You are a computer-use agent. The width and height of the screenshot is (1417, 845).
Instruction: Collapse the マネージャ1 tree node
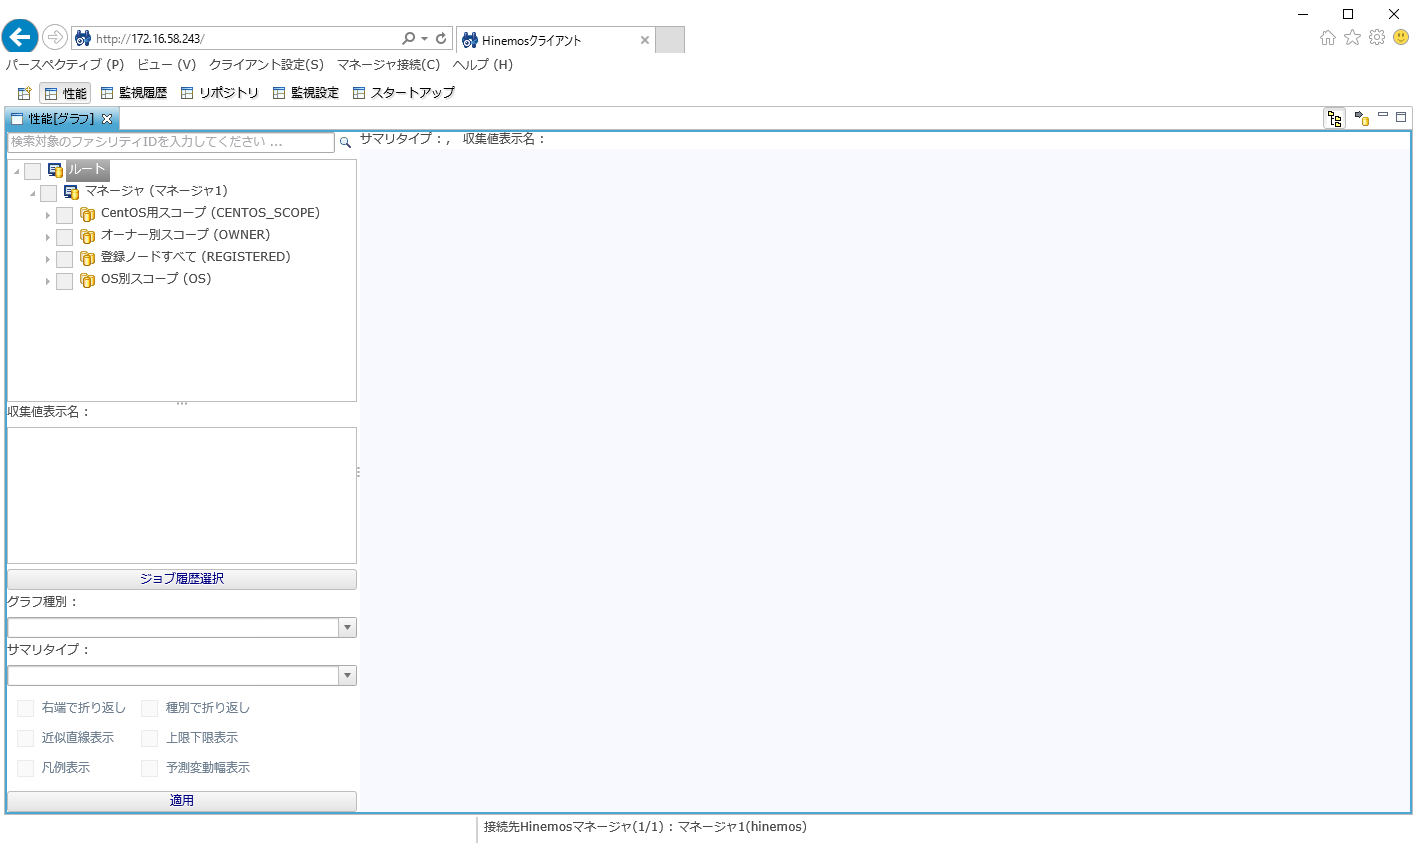[x=32, y=193]
